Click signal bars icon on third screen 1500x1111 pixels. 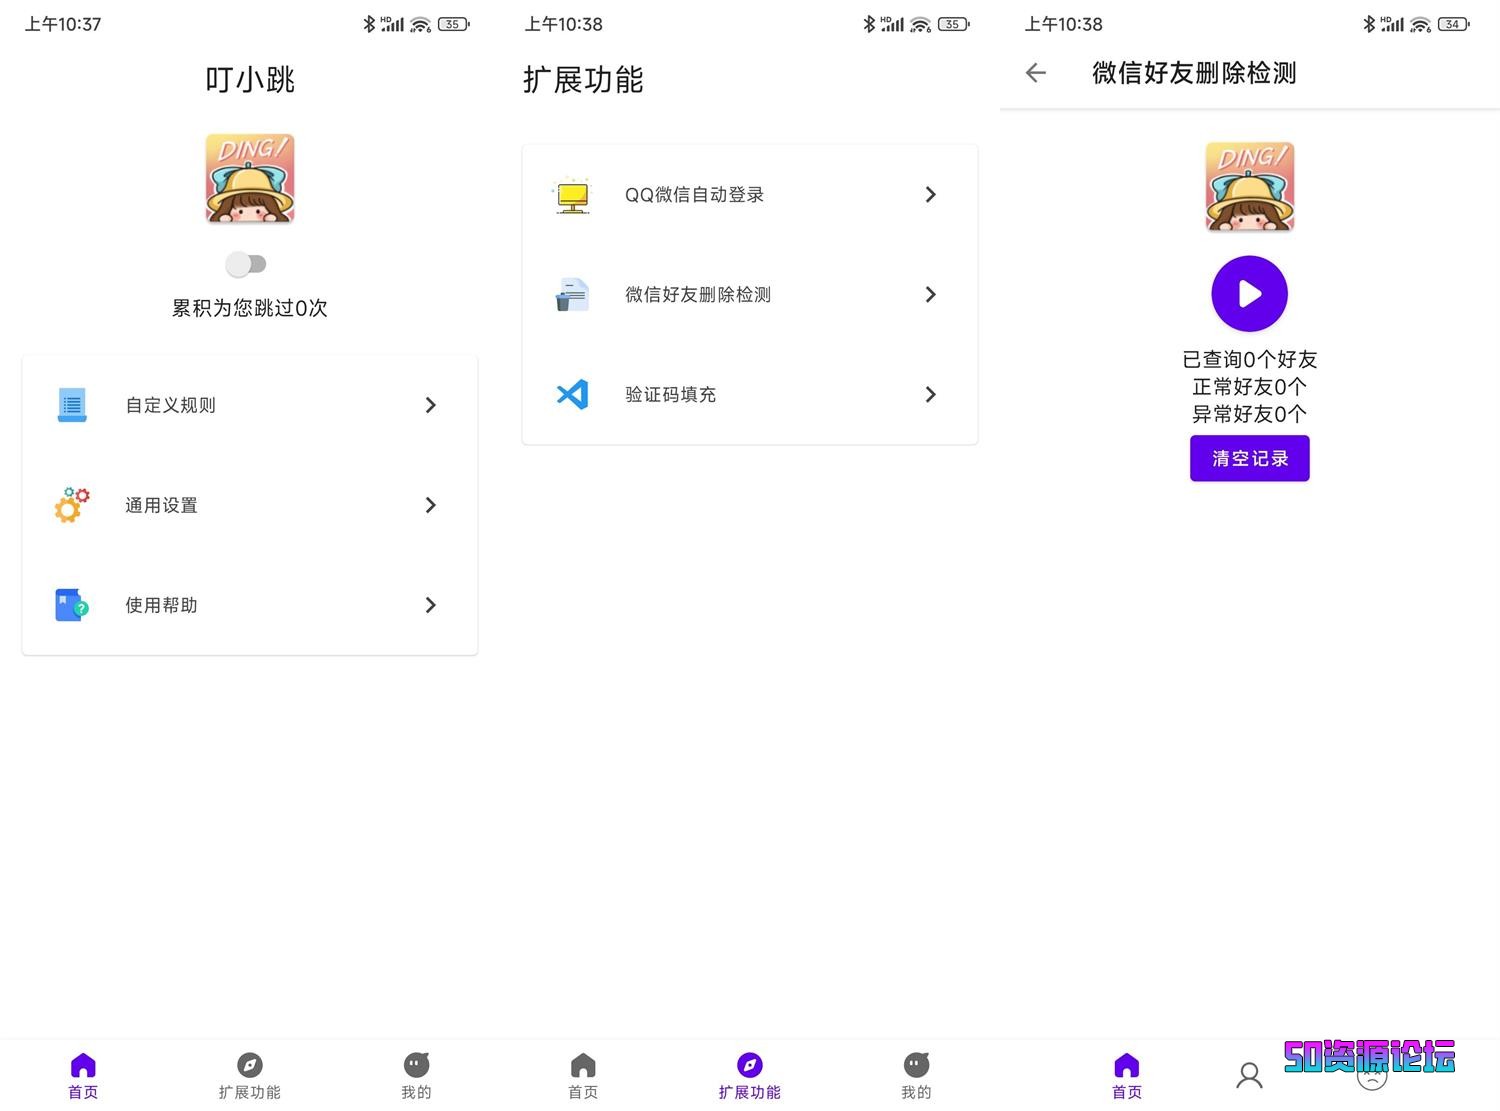click(1393, 24)
